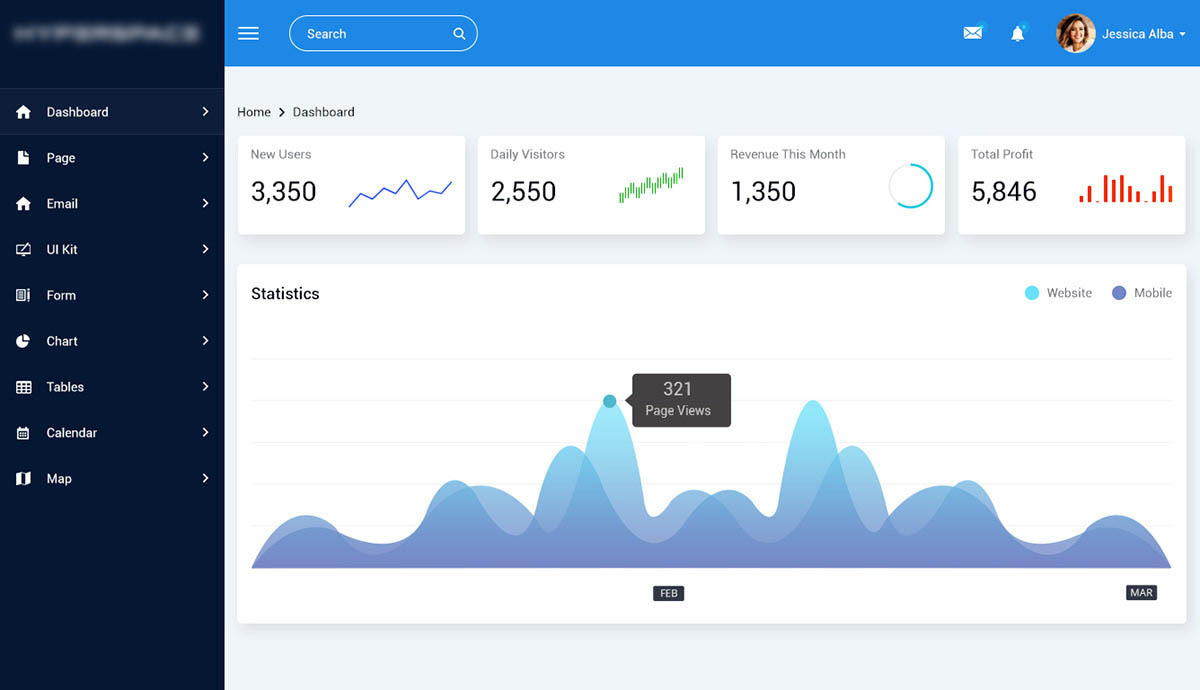Click the Map icon in sidebar
The width and height of the screenshot is (1200, 690).
pos(24,479)
